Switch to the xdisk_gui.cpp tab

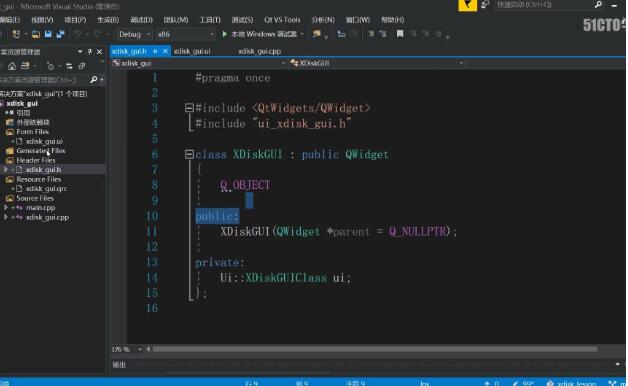coord(260,51)
